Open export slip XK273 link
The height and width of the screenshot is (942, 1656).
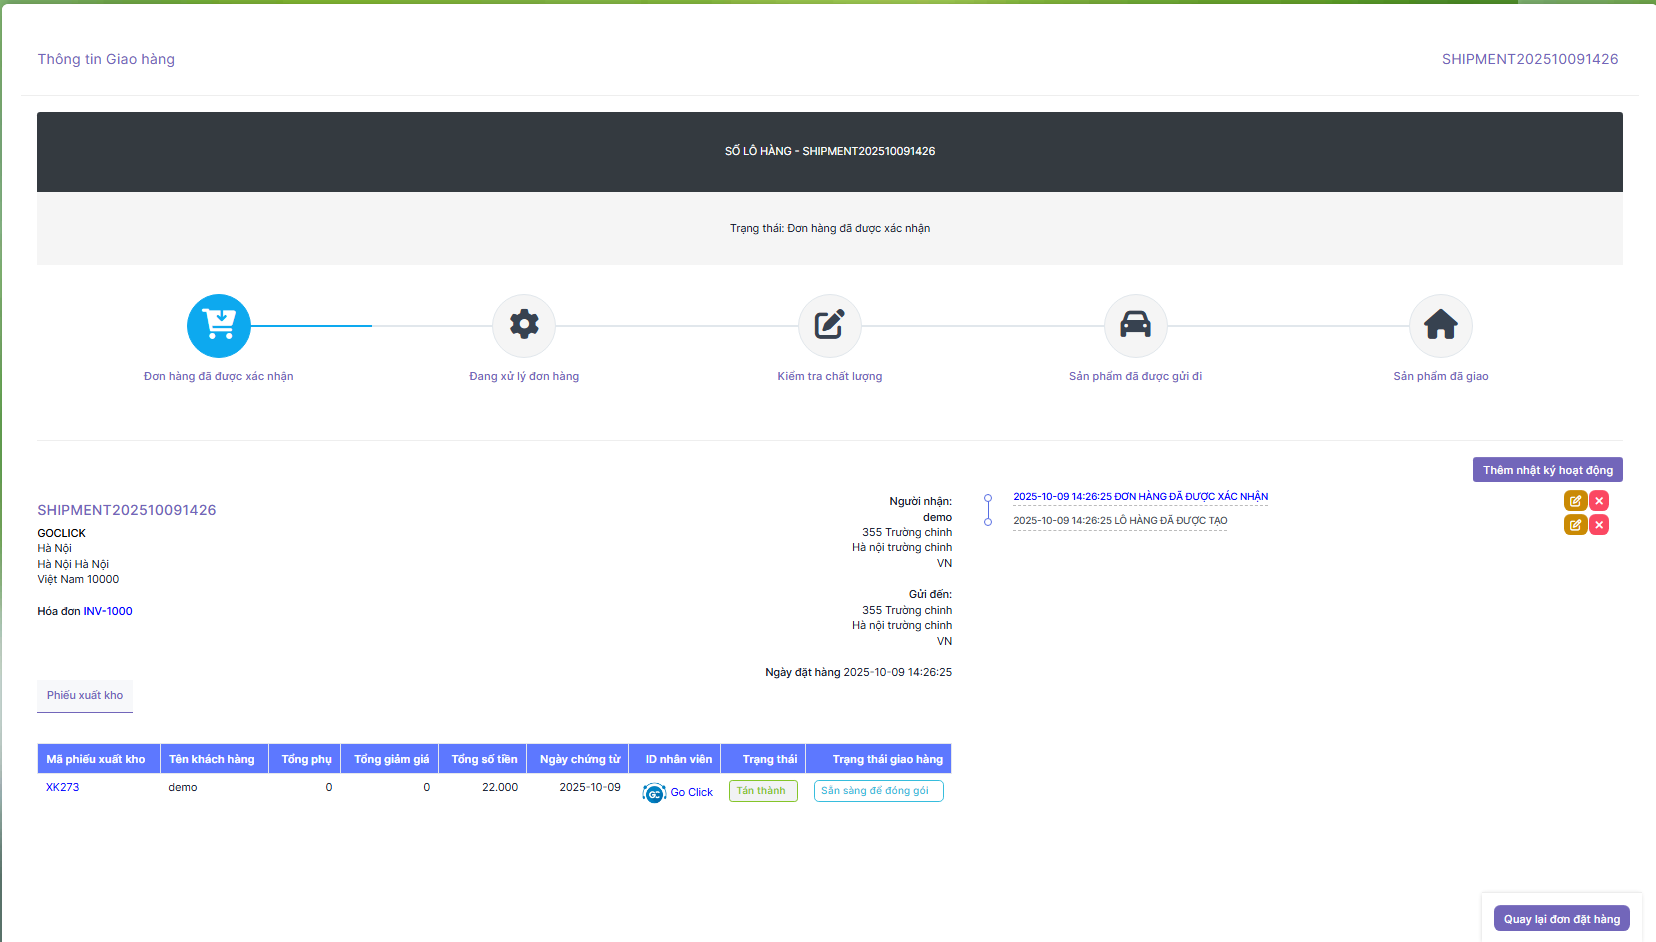pos(62,787)
